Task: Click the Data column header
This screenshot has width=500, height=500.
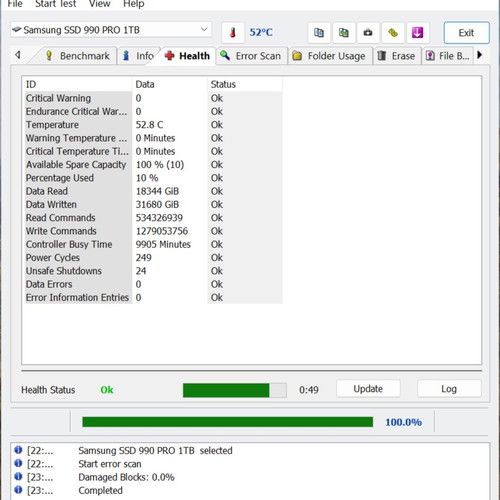Action: click(x=170, y=84)
